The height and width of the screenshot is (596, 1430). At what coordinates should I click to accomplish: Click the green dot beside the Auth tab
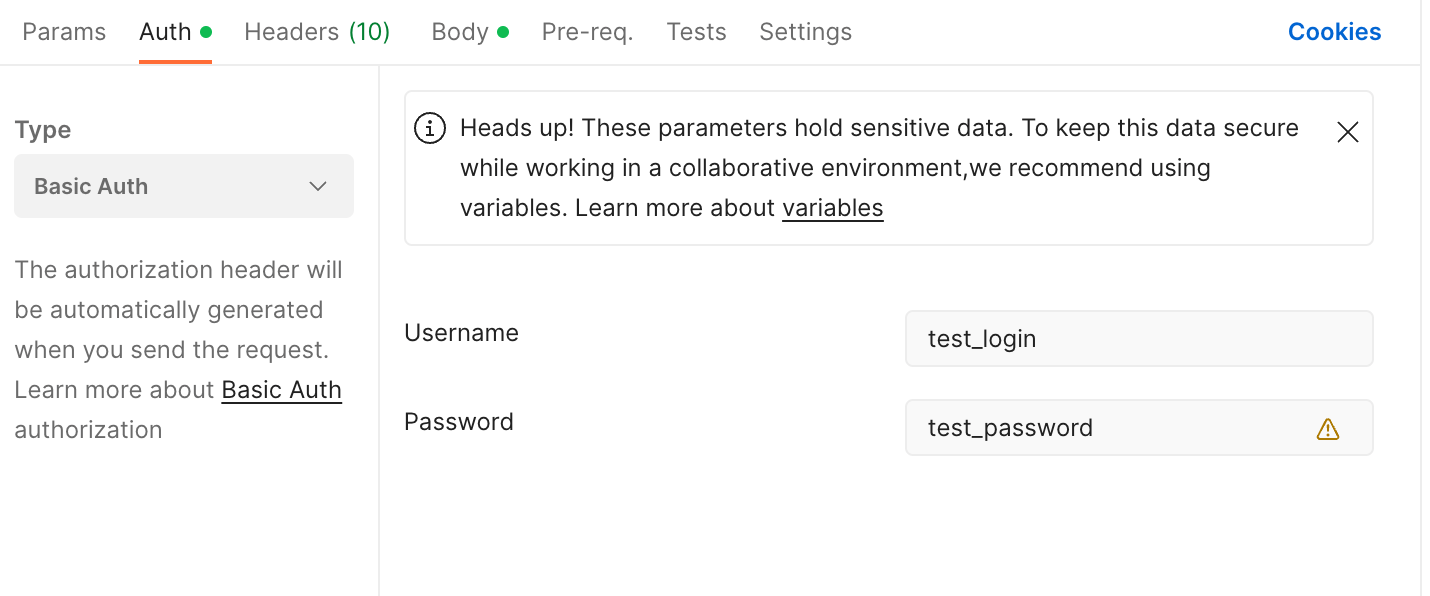[206, 32]
